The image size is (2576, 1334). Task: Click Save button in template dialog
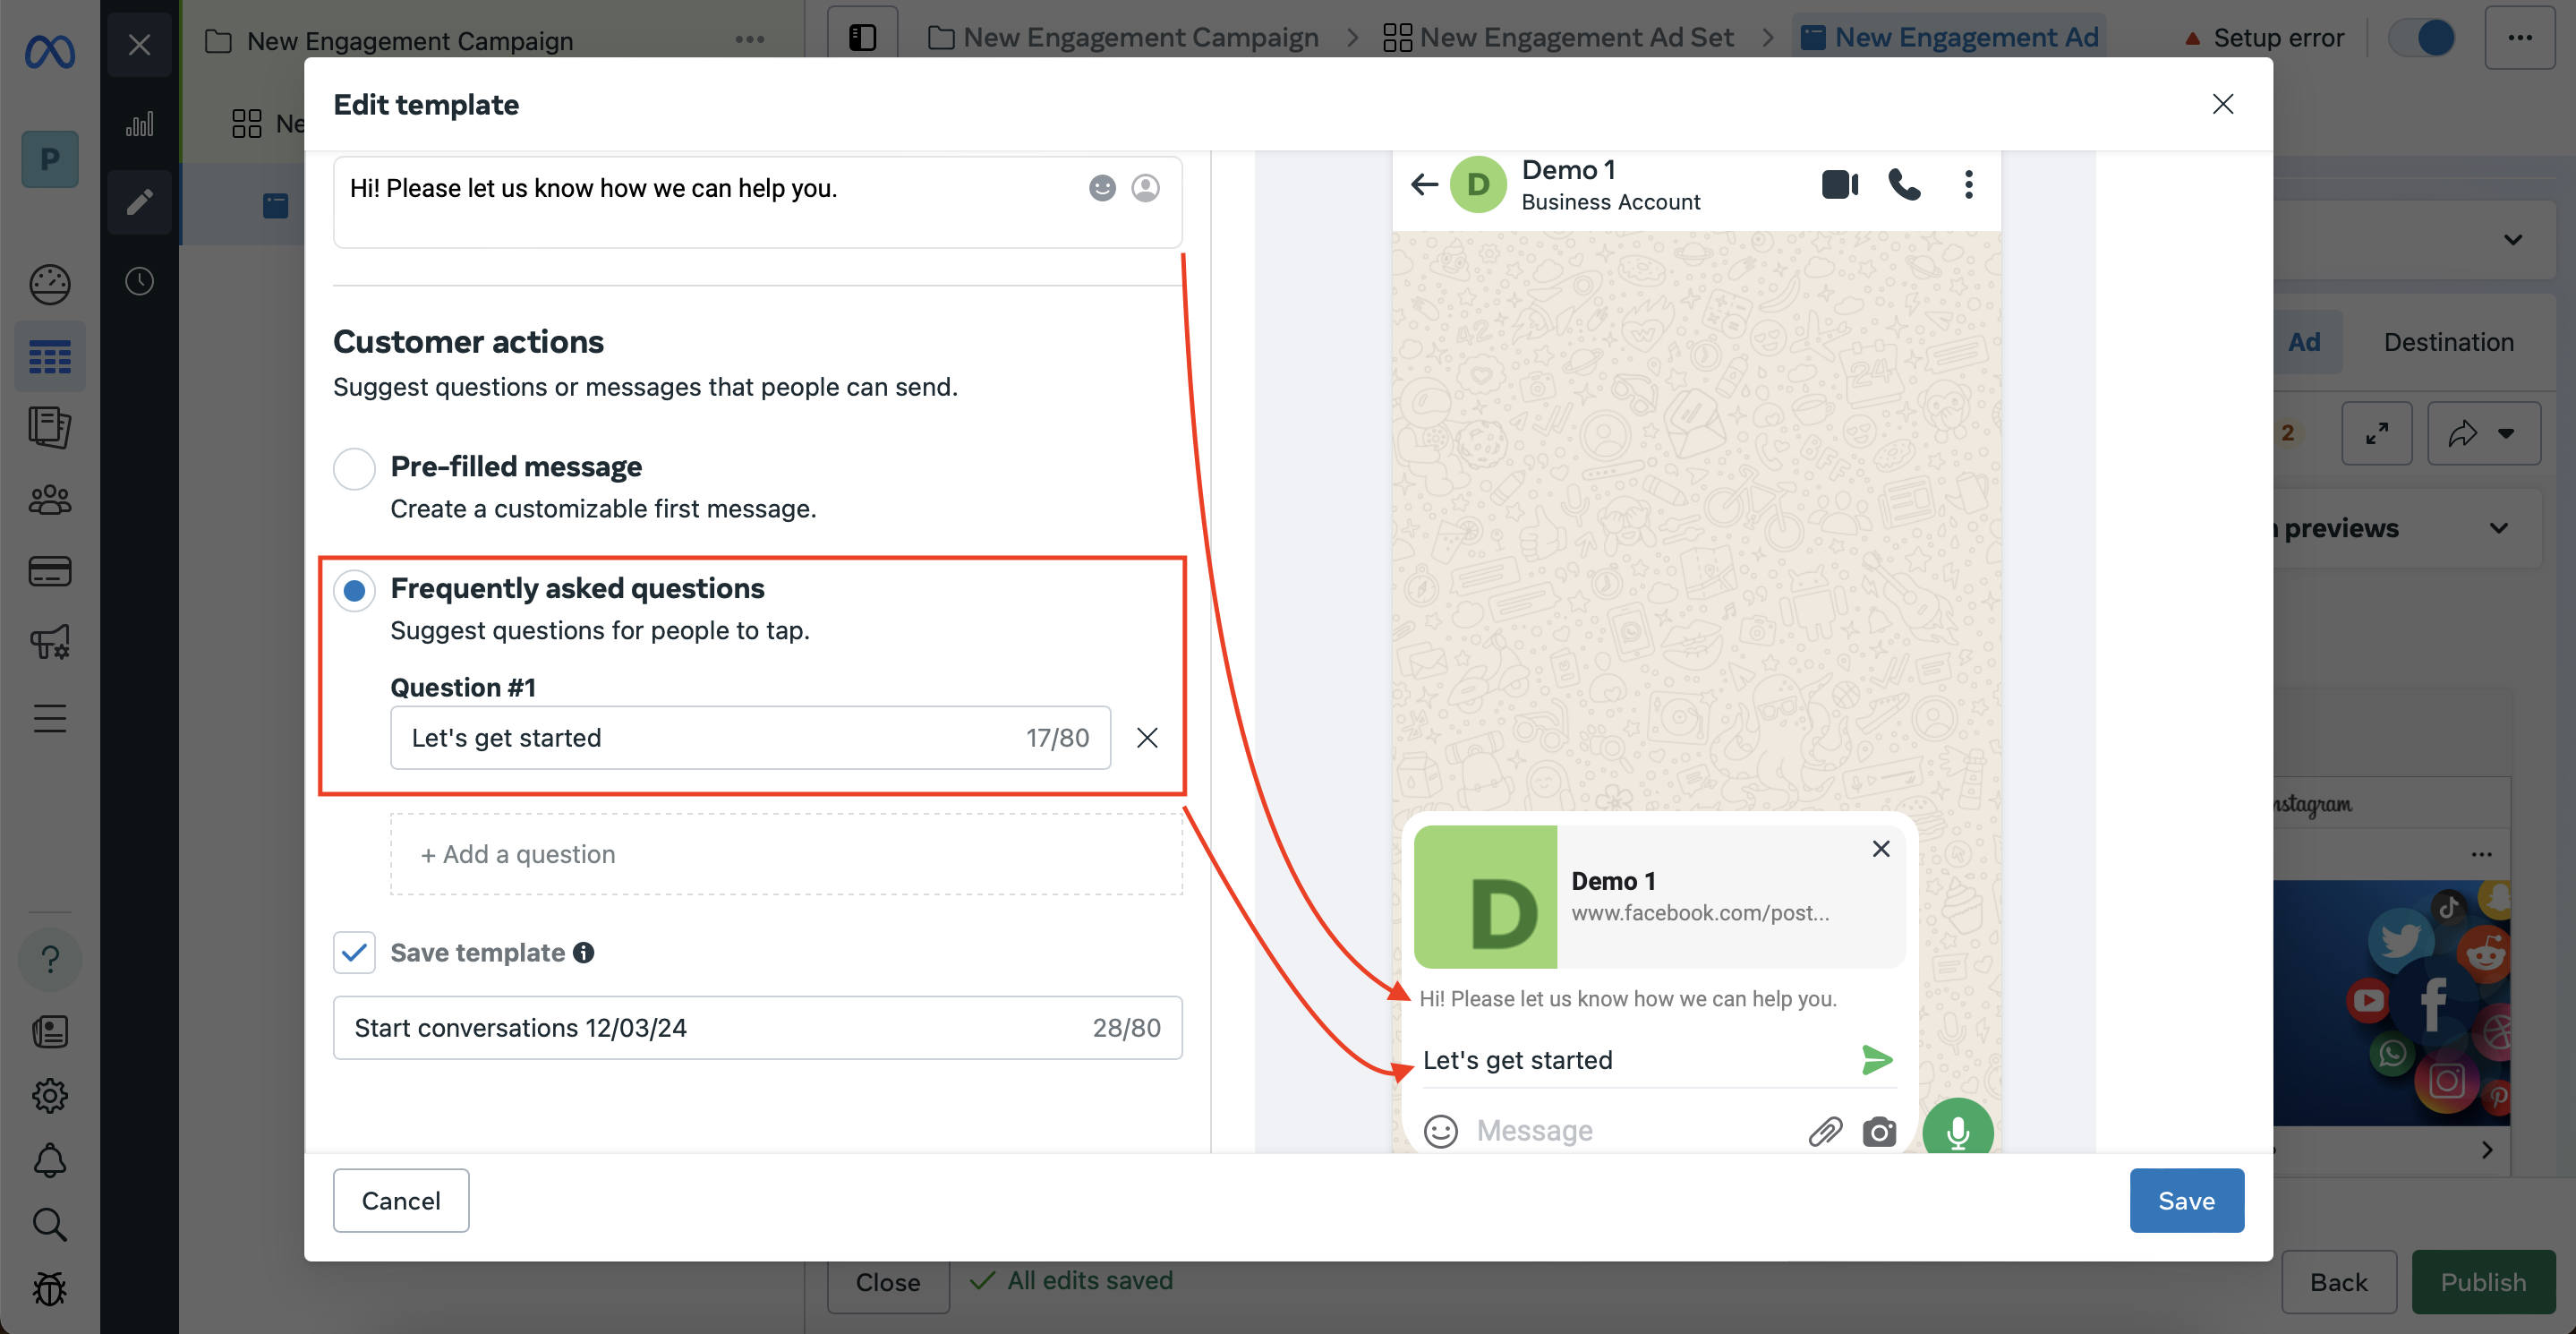click(x=2186, y=1200)
